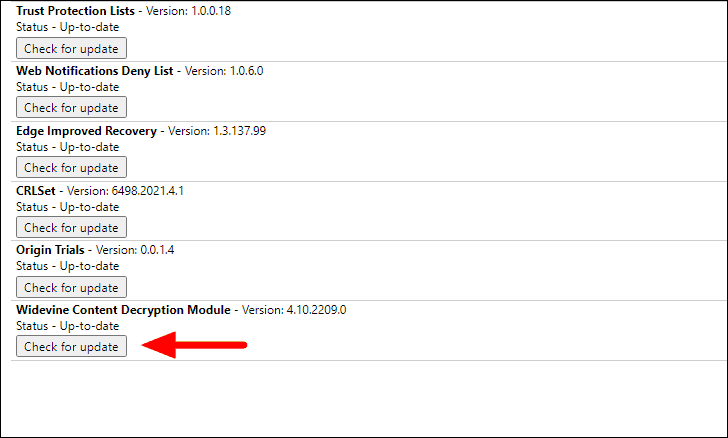Check for update for Origin Trials
This screenshot has height=438, width=728.
click(72, 287)
